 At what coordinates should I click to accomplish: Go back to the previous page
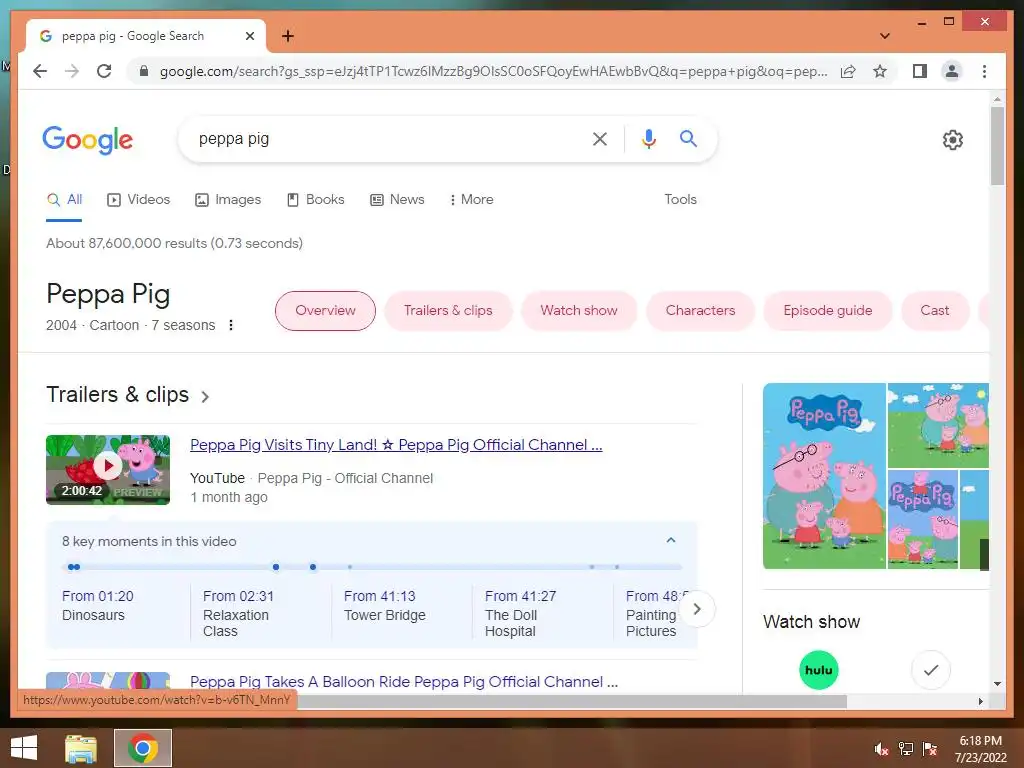click(40, 71)
